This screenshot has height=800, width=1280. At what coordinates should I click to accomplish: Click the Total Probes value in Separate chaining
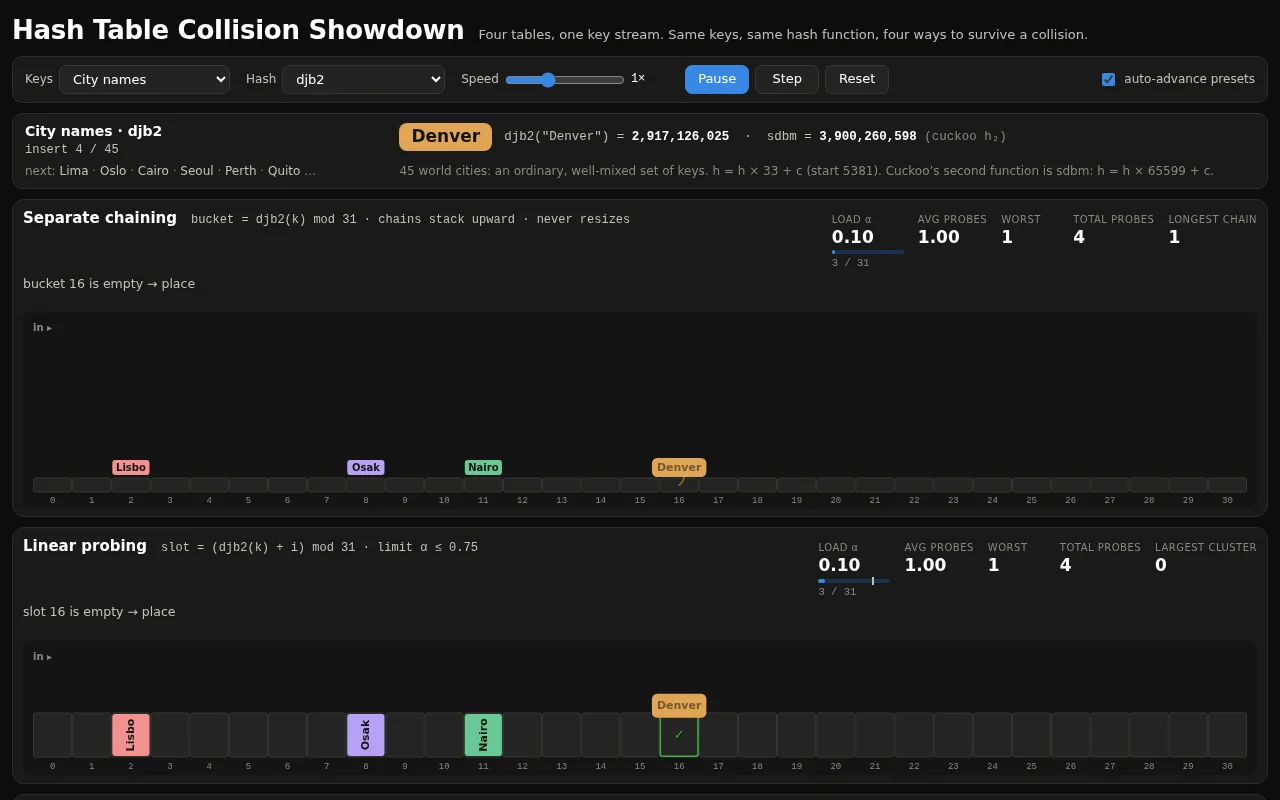point(1079,237)
